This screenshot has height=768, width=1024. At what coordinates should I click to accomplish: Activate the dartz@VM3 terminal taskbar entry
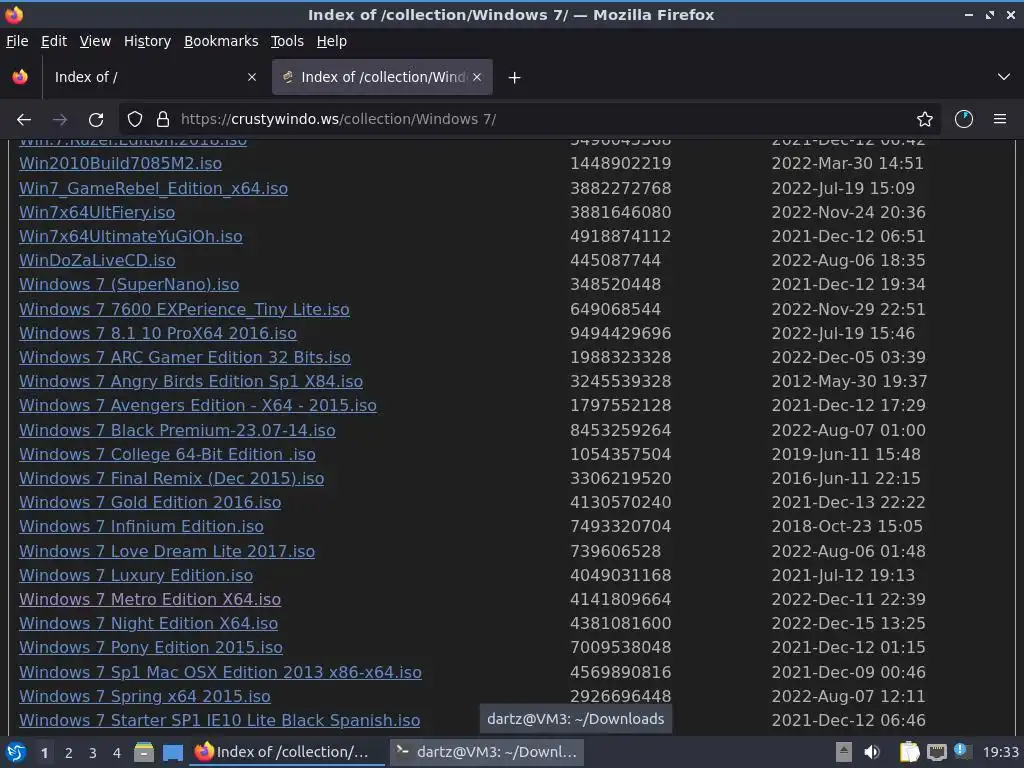point(487,752)
